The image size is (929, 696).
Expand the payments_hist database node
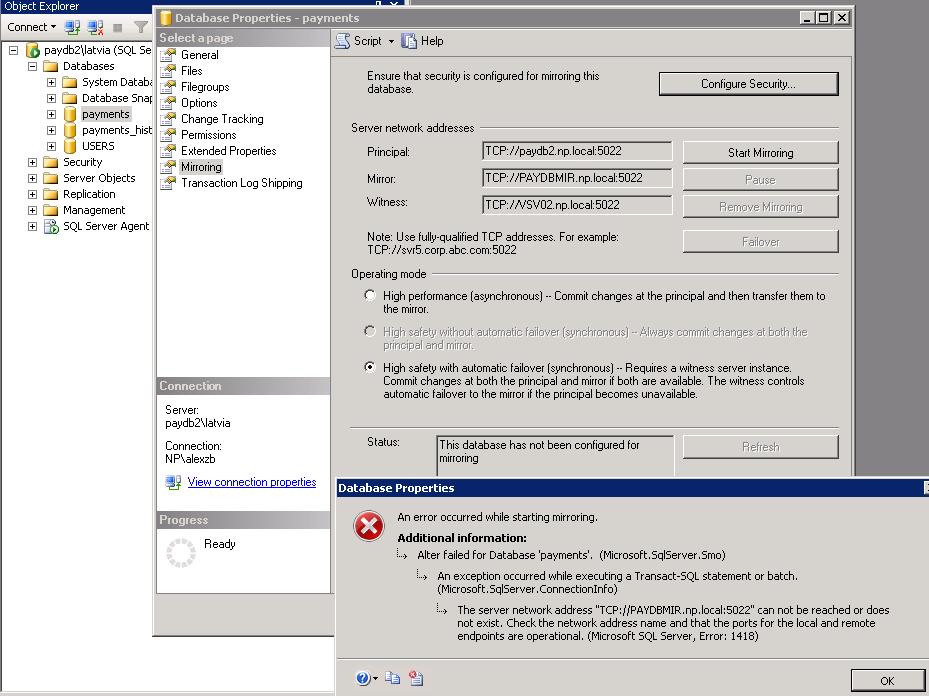tap(52, 130)
